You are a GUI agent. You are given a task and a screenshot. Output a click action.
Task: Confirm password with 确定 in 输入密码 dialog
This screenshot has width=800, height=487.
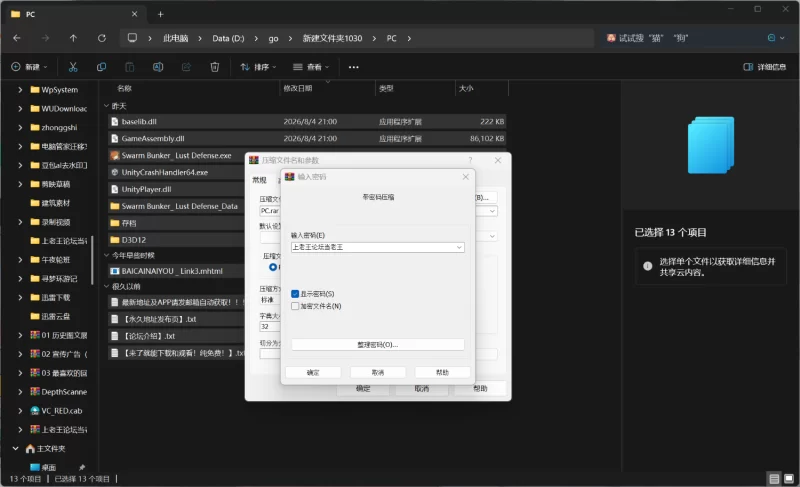point(313,372)
